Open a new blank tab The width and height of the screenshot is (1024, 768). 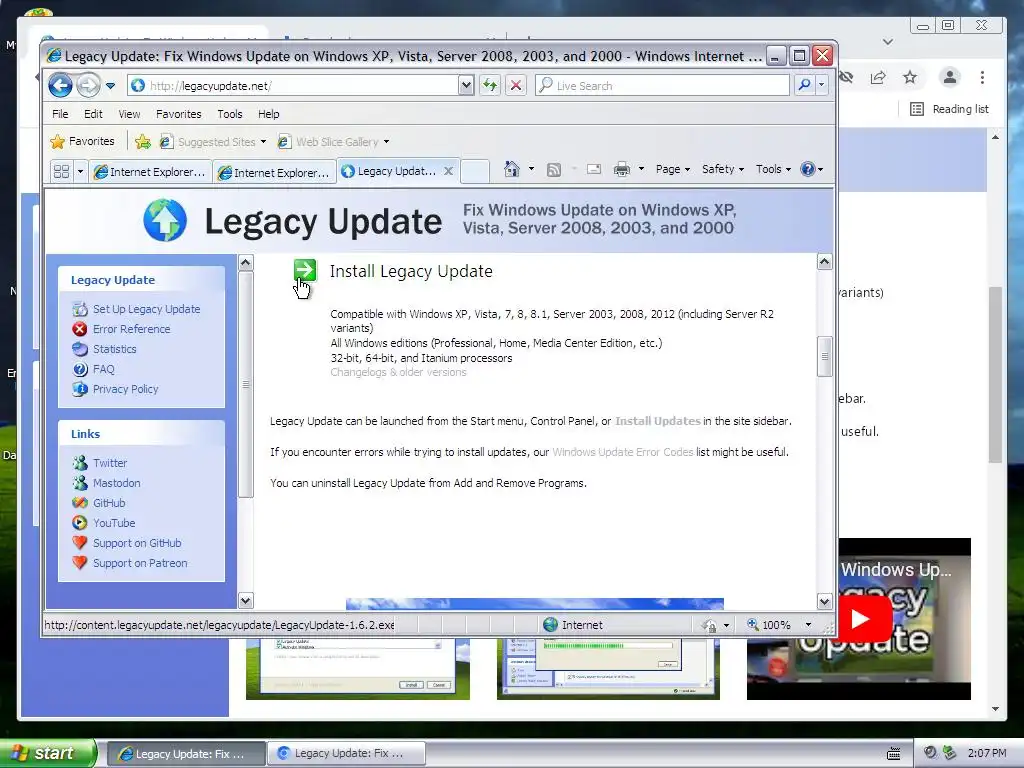[475, 171]
